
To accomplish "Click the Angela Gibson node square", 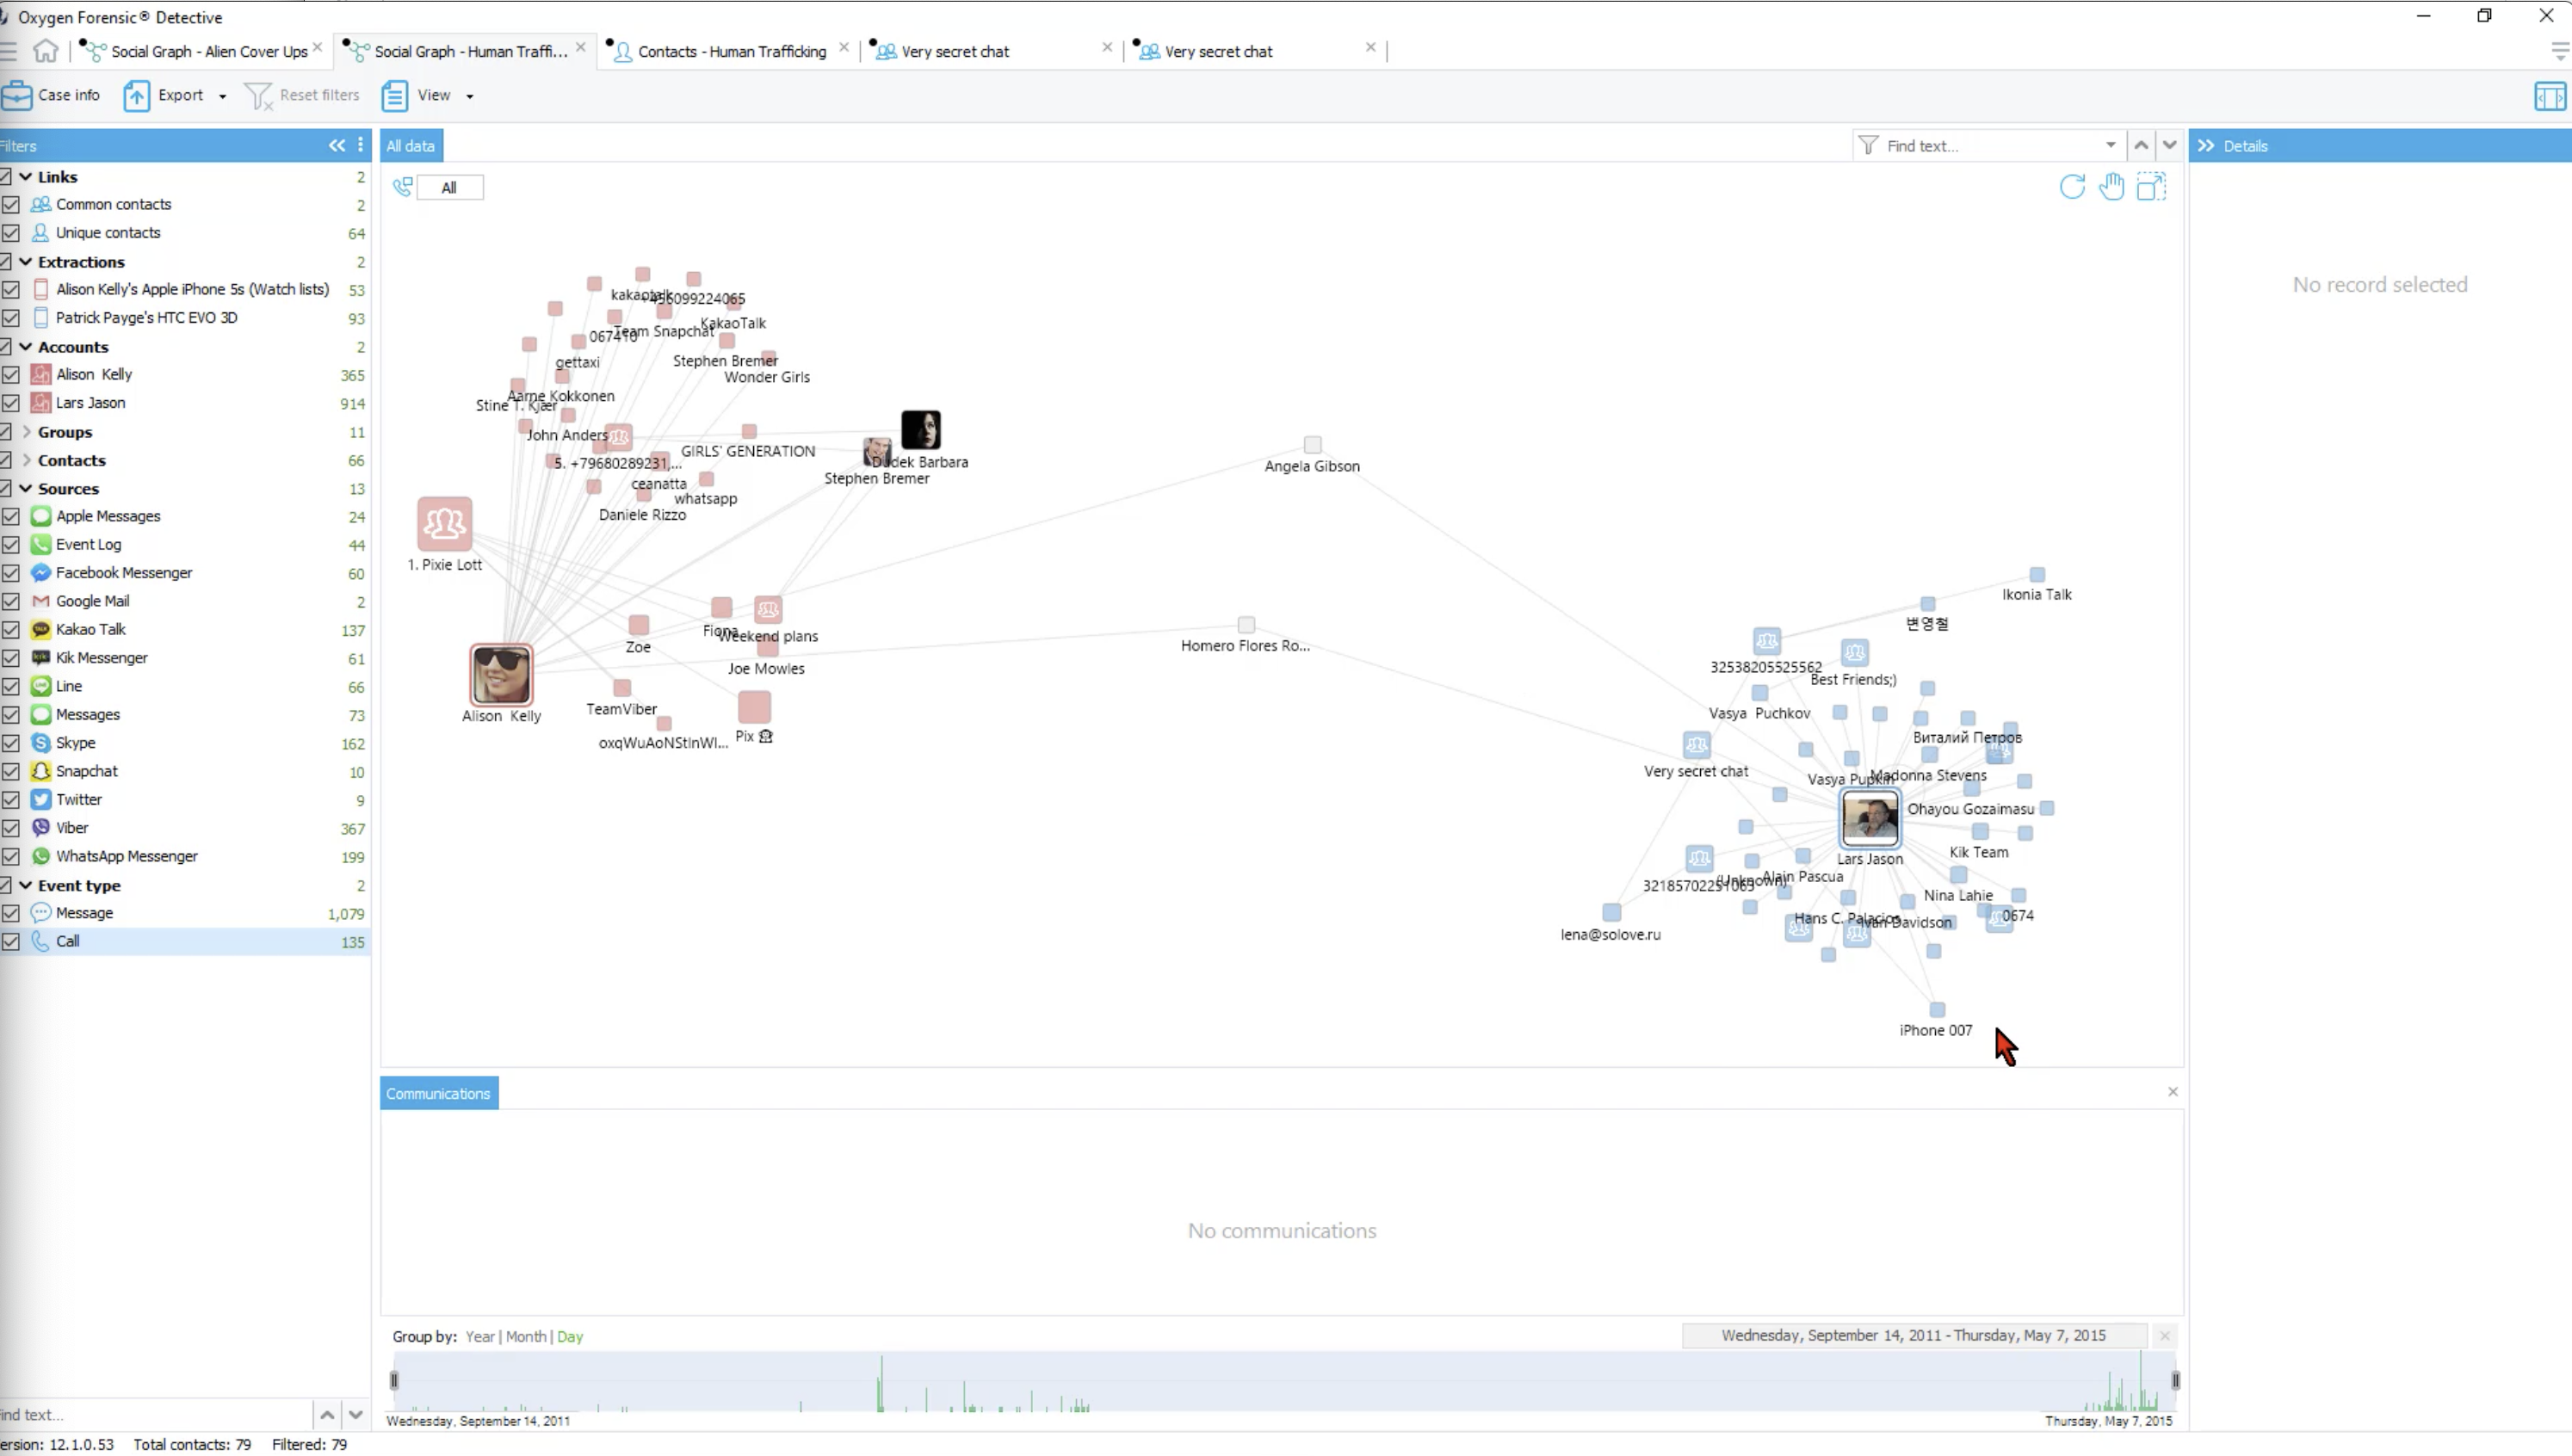I will click(1313, 444).
